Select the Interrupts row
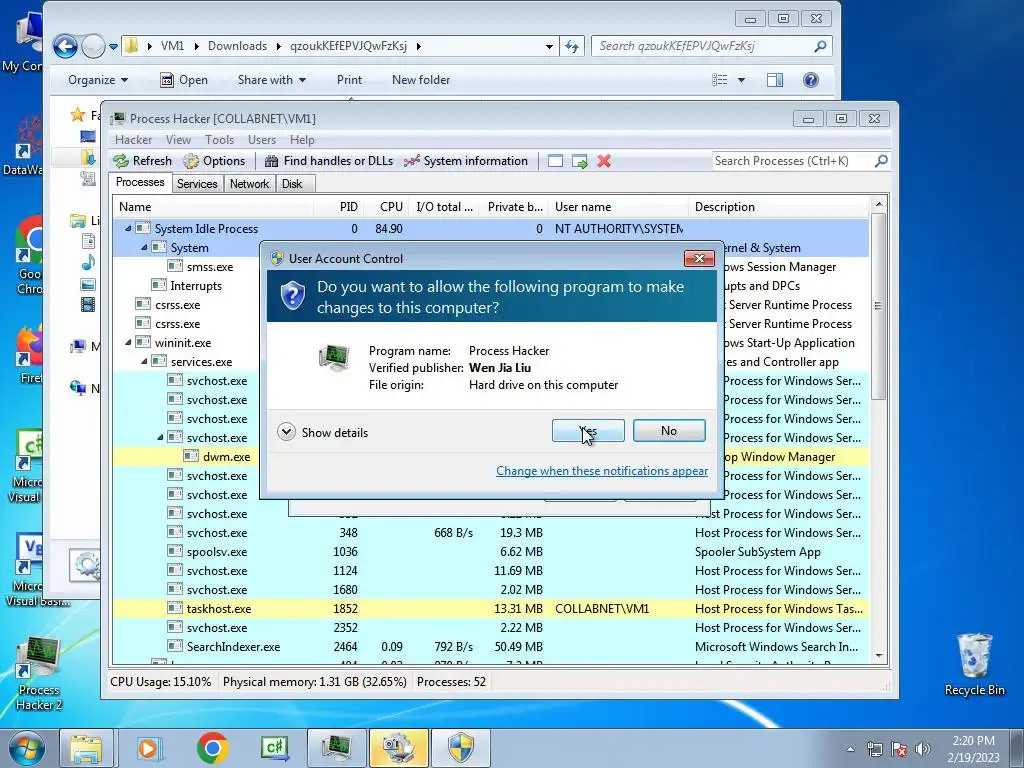1024x768 pixels. tap(490, 285)
